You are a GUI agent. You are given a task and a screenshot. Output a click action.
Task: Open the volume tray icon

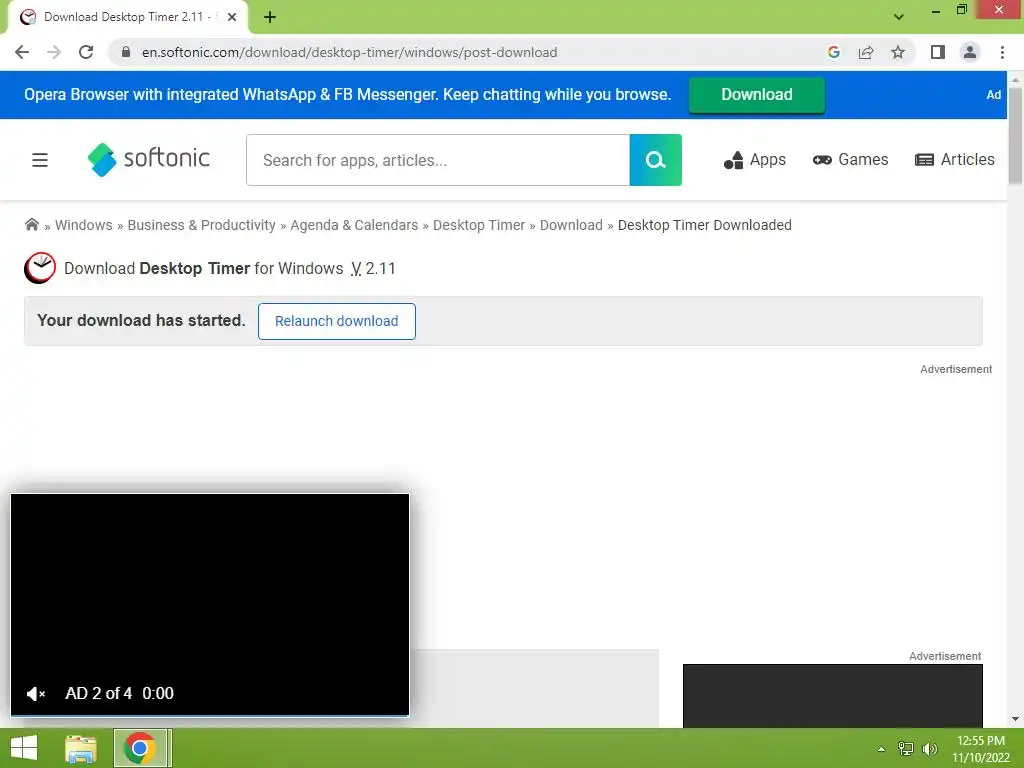coord(930,749)
